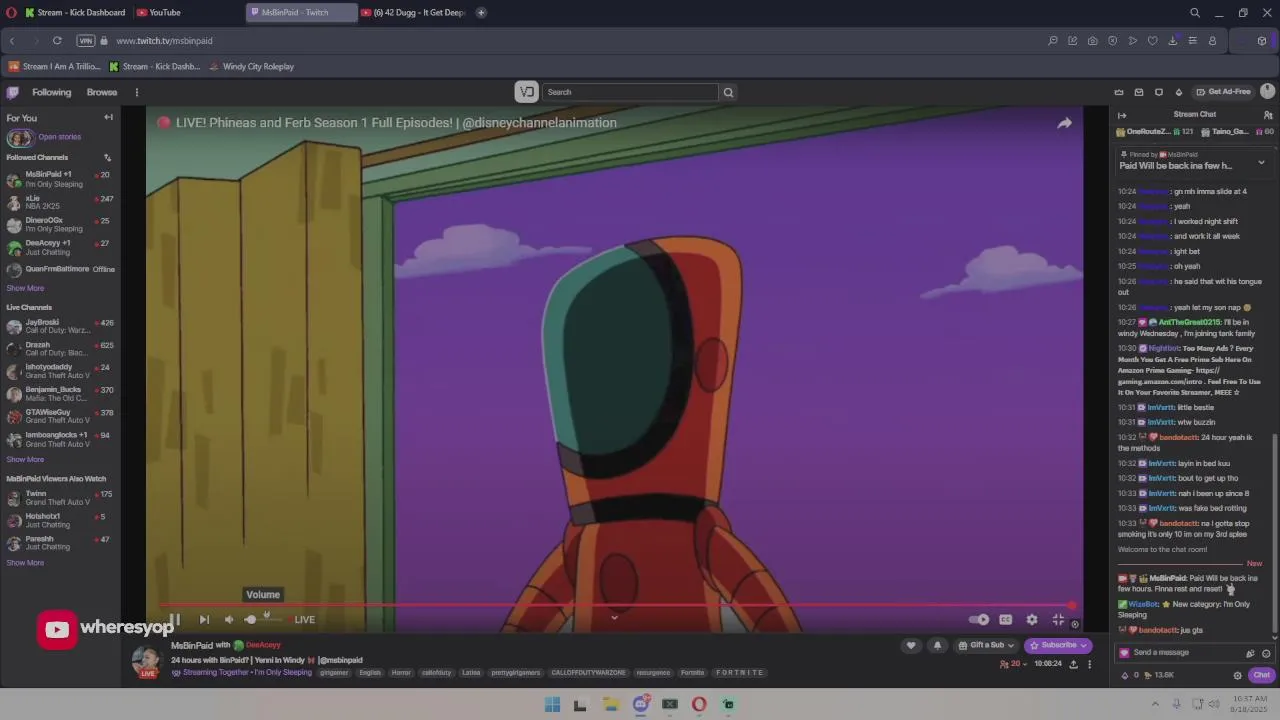Reload the page with the refresh icon

[57, 41]
